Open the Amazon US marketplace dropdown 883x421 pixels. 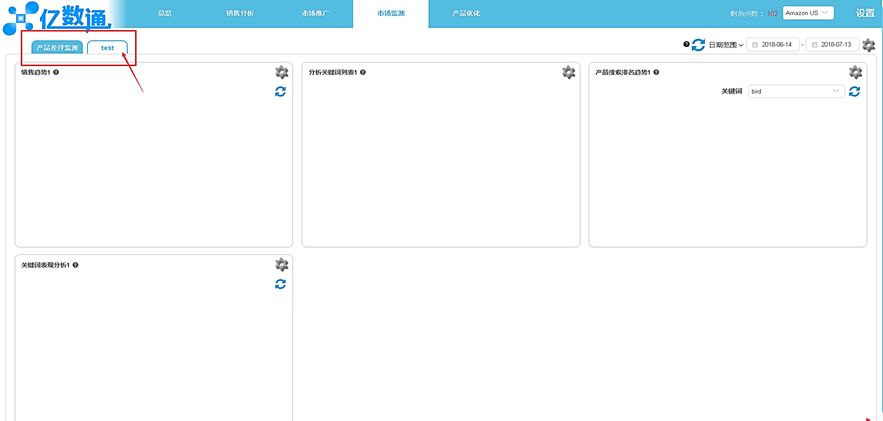[808, 13]
